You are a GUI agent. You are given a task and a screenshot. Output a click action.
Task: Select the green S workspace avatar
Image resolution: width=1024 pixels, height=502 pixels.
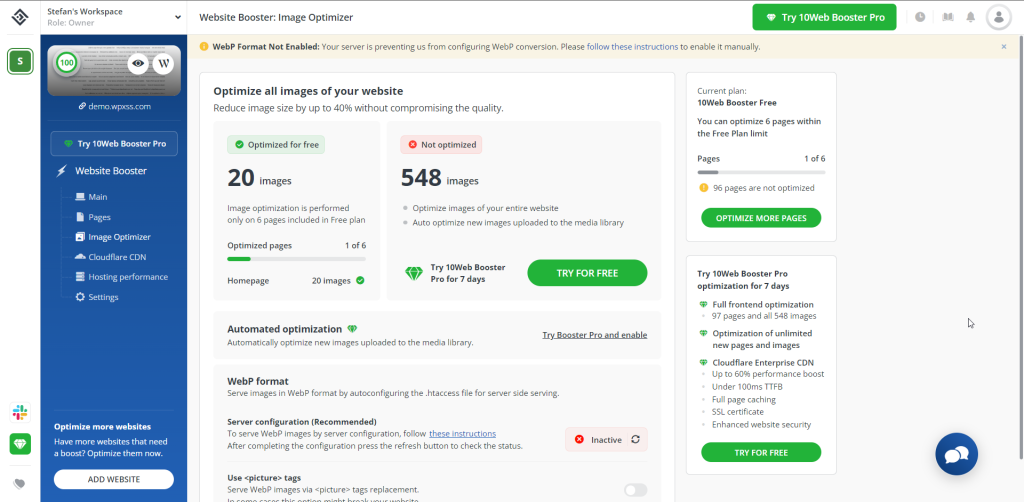click(20, 61)
